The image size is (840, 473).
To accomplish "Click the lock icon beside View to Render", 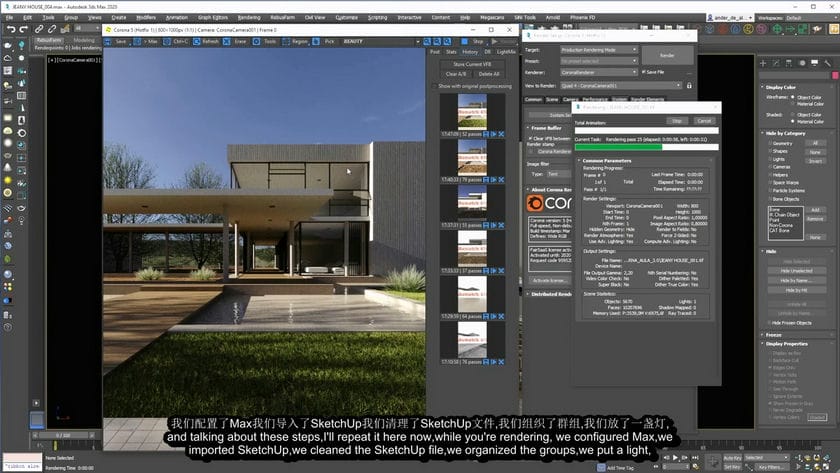I will pyautogui.click(x=689, y=85).
